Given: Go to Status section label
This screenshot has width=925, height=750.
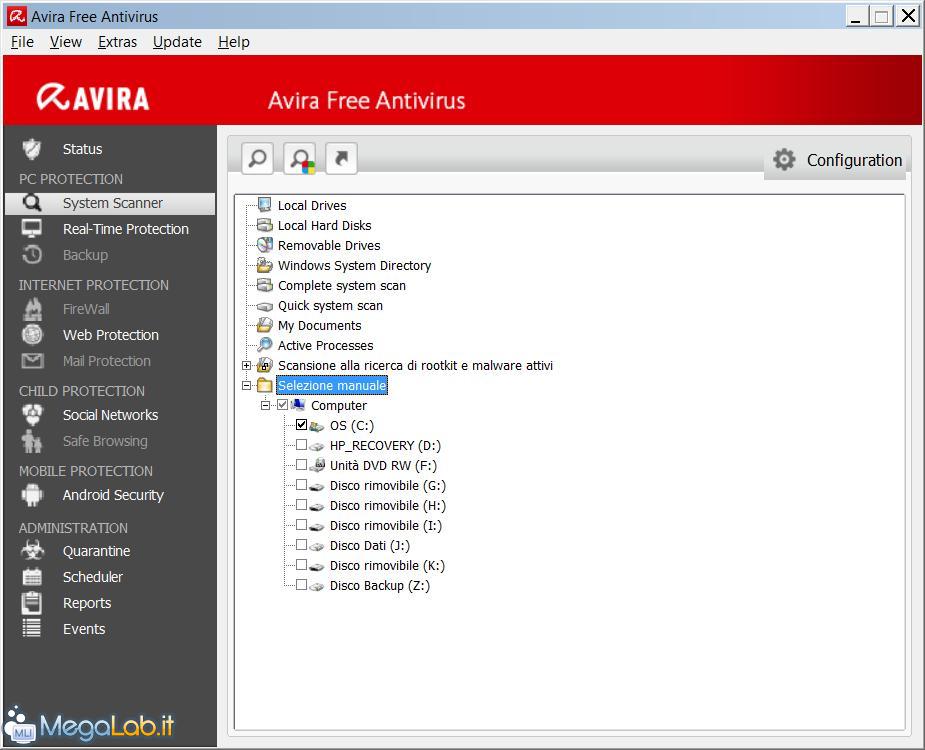Looking at the screenshot, I should tap(83, 149).
